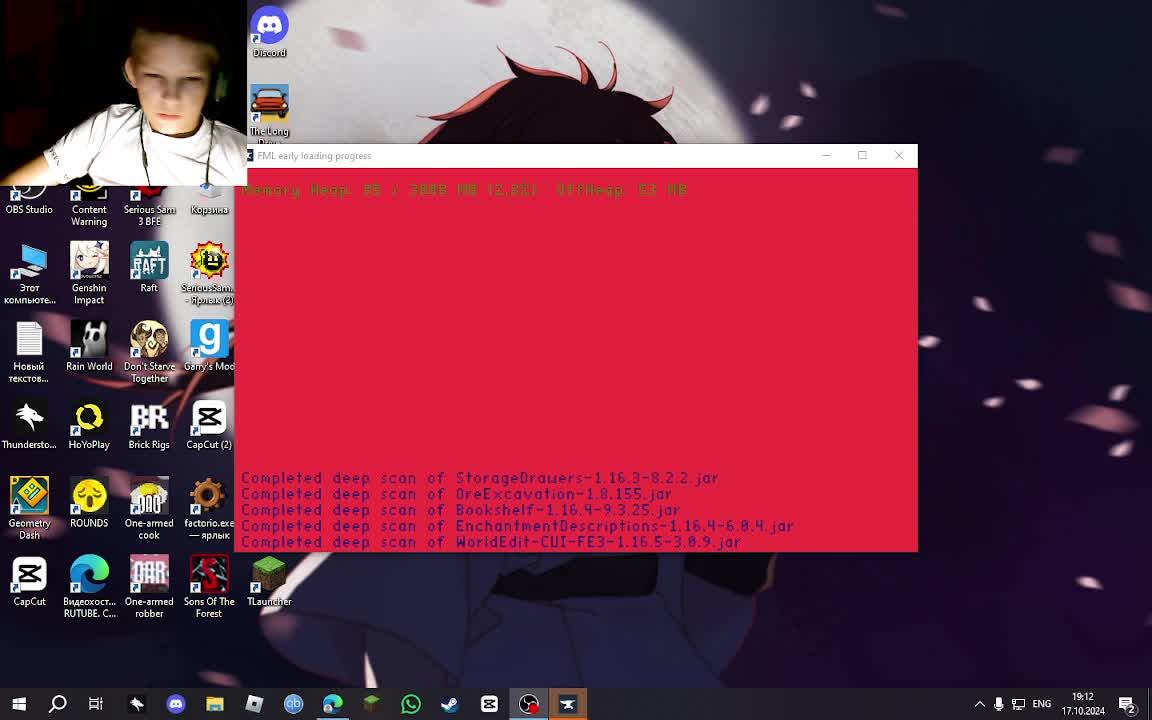1152x720 pixels.
Task: Switch the ENG input language
Action: tap(1042, 705)
